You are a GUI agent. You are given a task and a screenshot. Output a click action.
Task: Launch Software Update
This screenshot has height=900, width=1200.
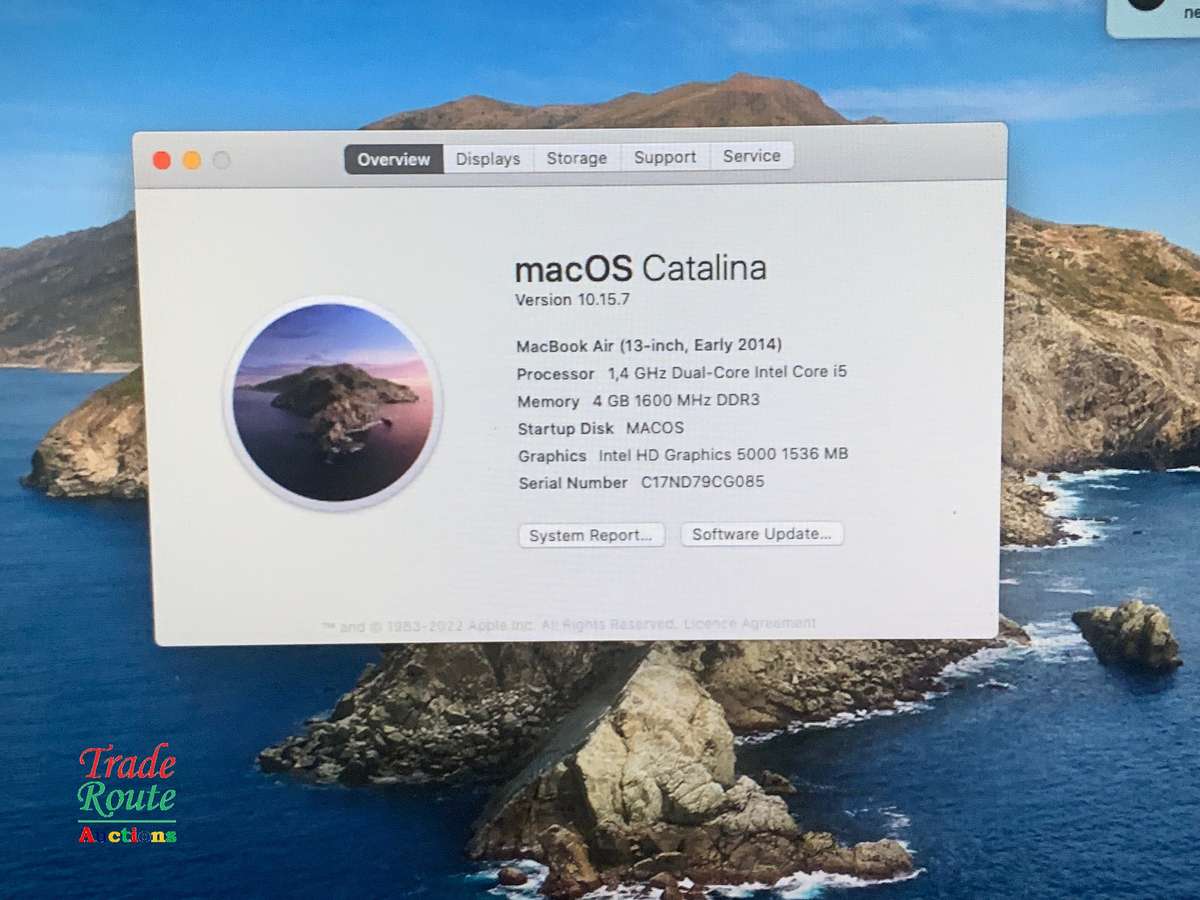pos(762,533)
